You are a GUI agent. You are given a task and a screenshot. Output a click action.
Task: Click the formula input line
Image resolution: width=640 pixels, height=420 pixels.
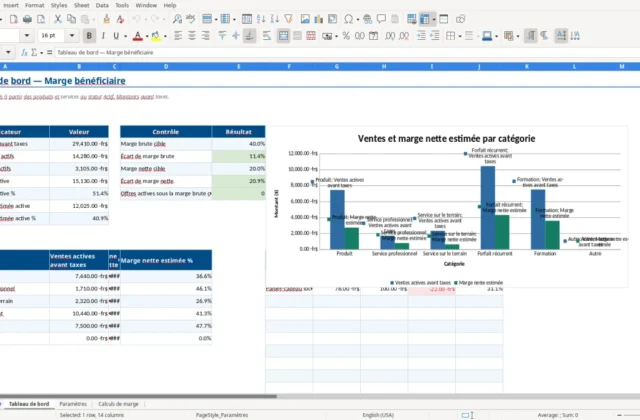(x=347, y=52)
